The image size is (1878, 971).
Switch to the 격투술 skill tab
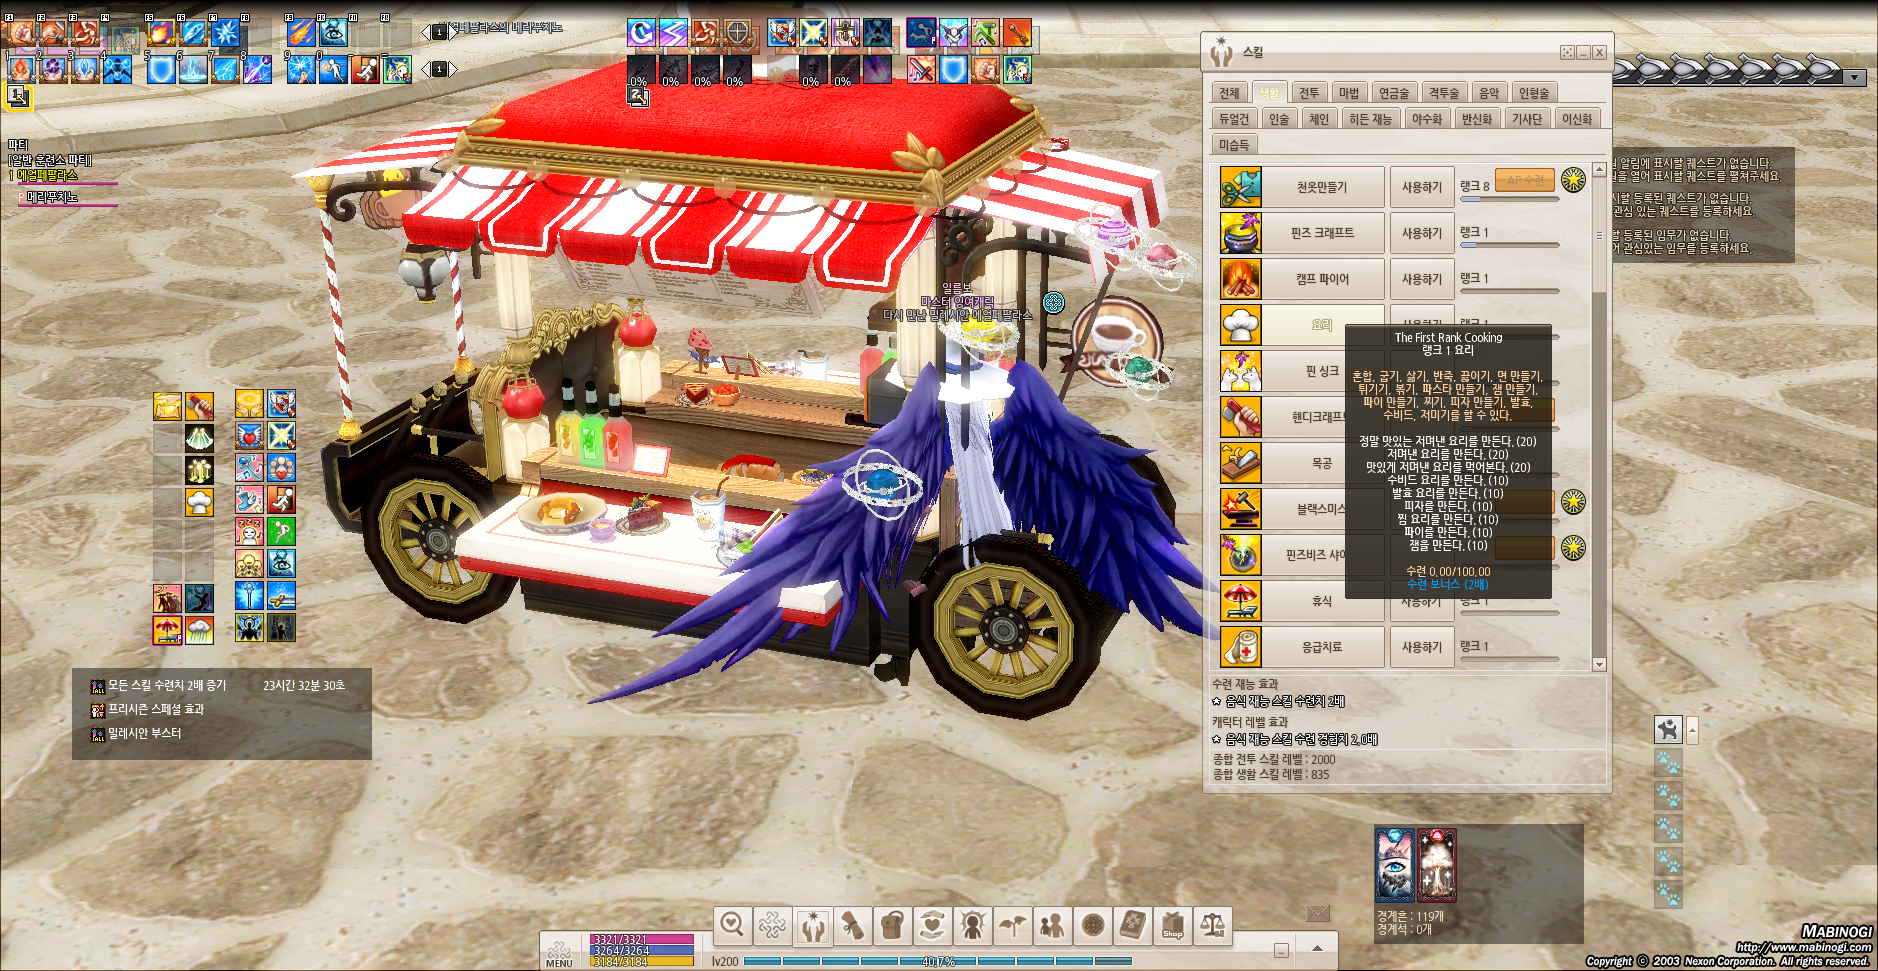pos(1444,93)
